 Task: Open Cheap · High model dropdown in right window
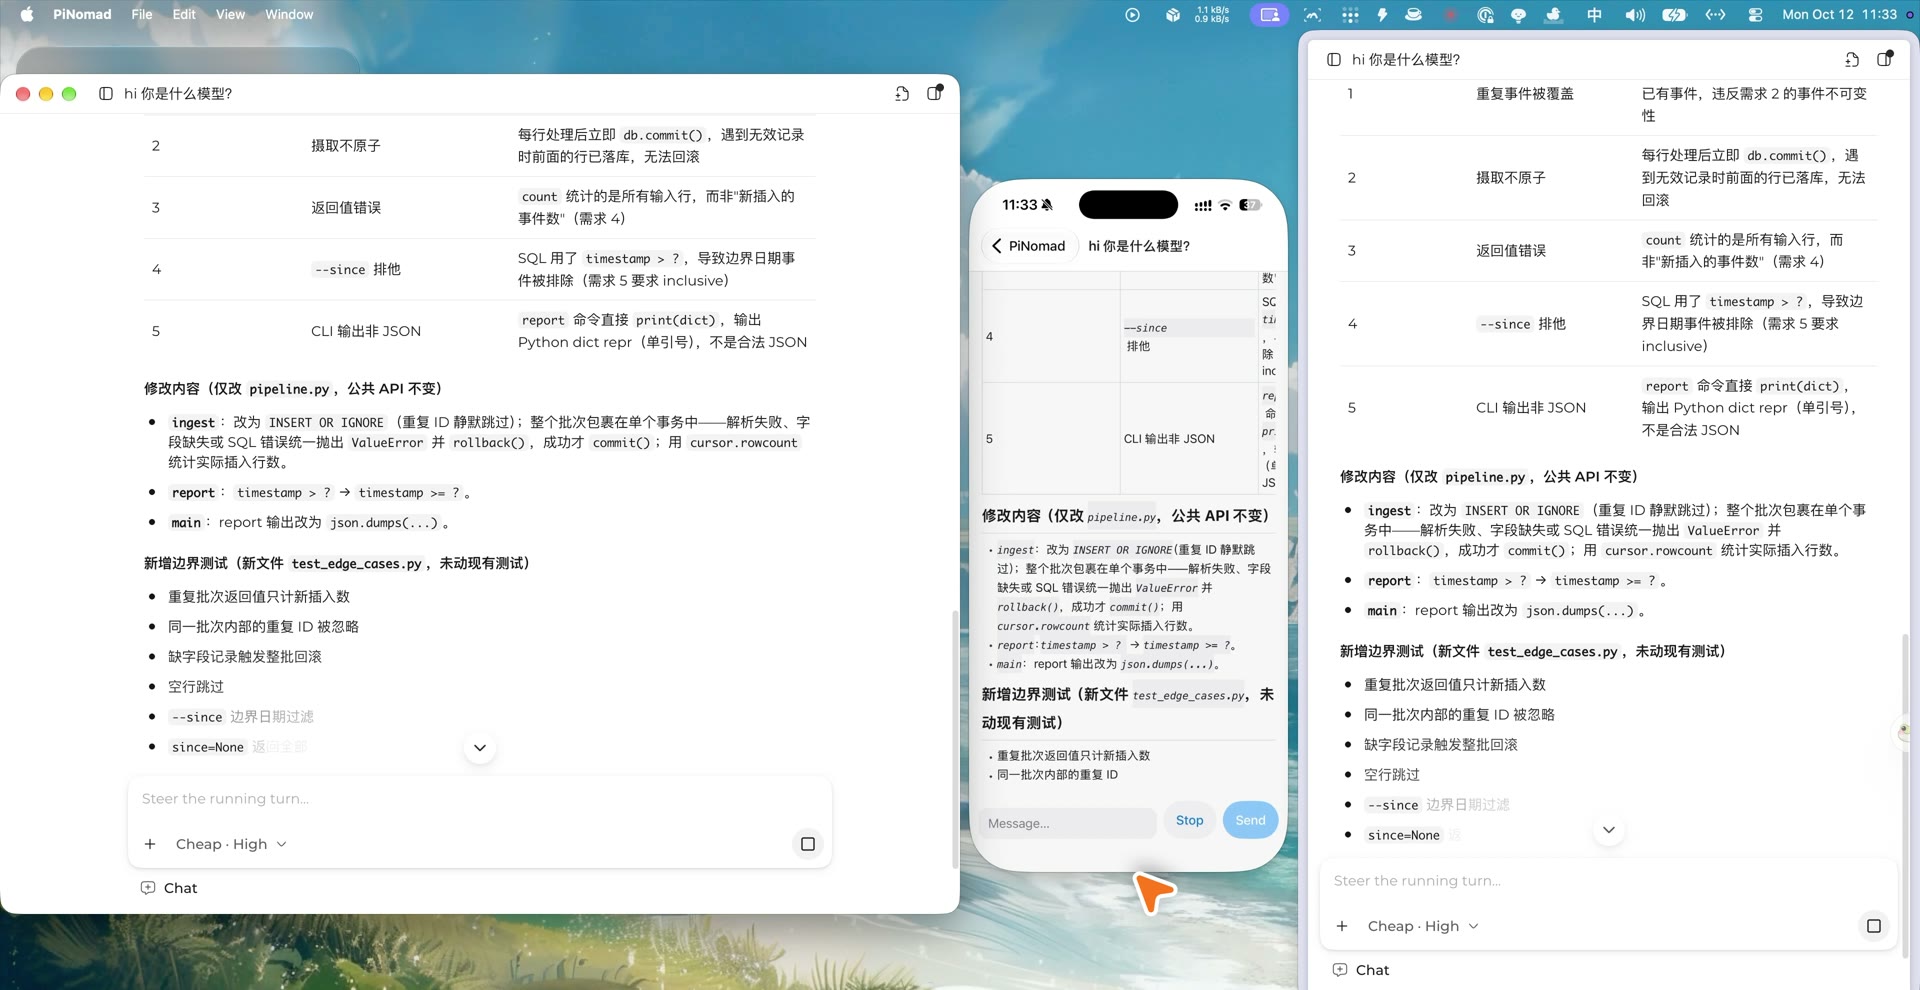[x=1423, y=926]
